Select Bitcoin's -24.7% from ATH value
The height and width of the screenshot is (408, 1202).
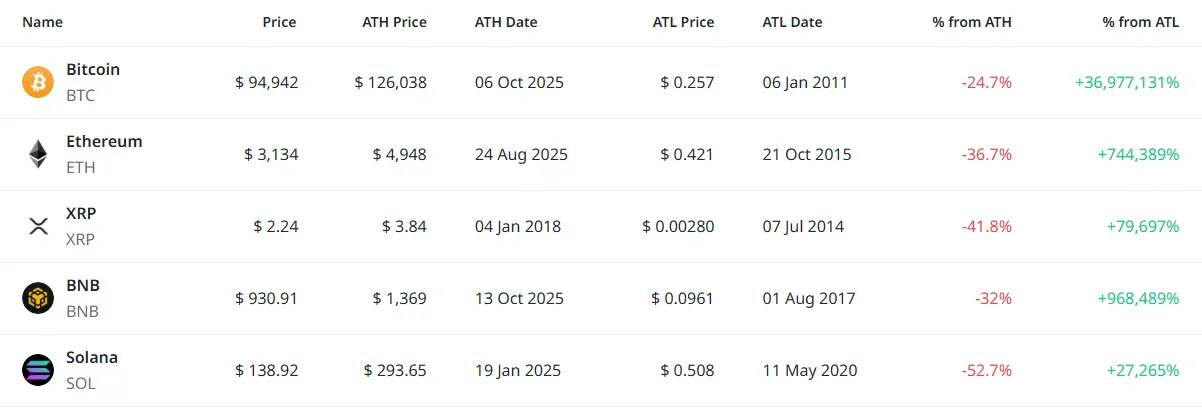986,82
